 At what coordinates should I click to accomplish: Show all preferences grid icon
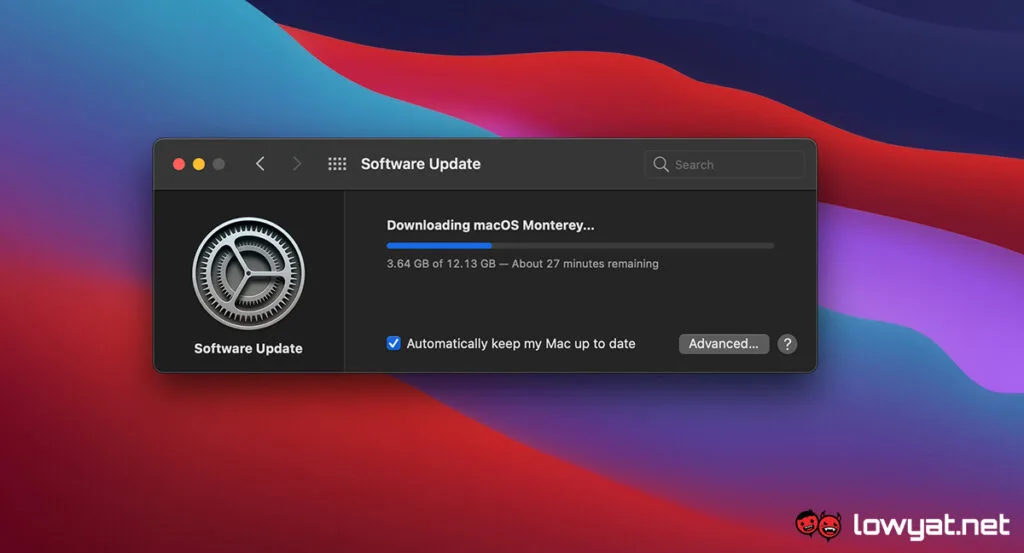tap(337, 164)
